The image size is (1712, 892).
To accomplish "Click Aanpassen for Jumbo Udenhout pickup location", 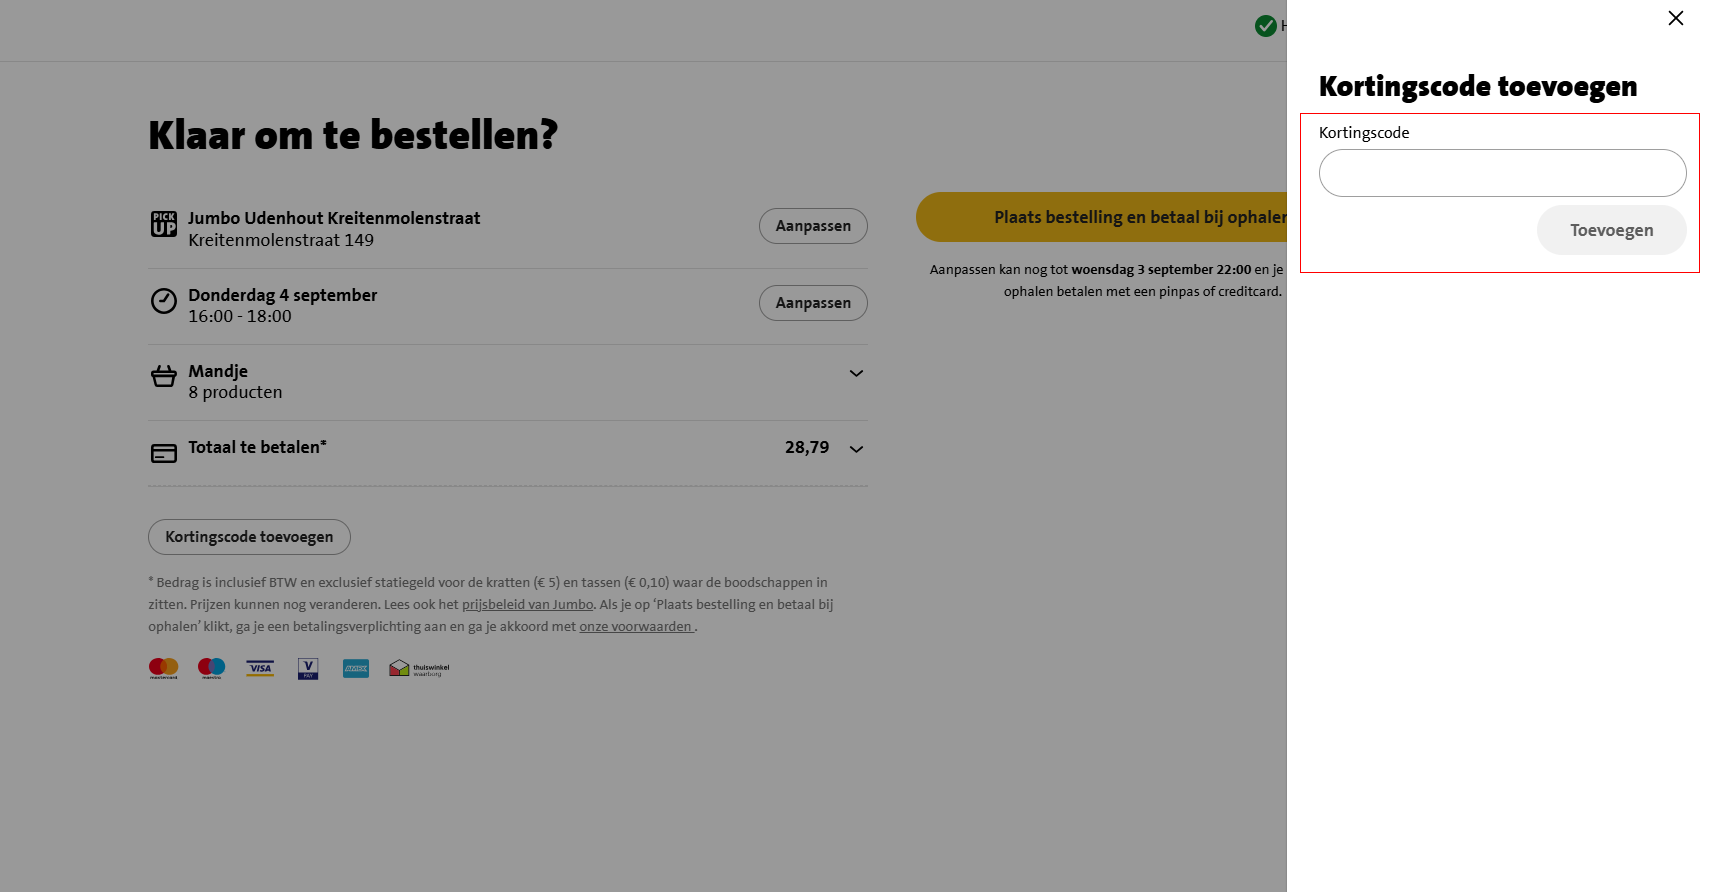I will [812, 226].
